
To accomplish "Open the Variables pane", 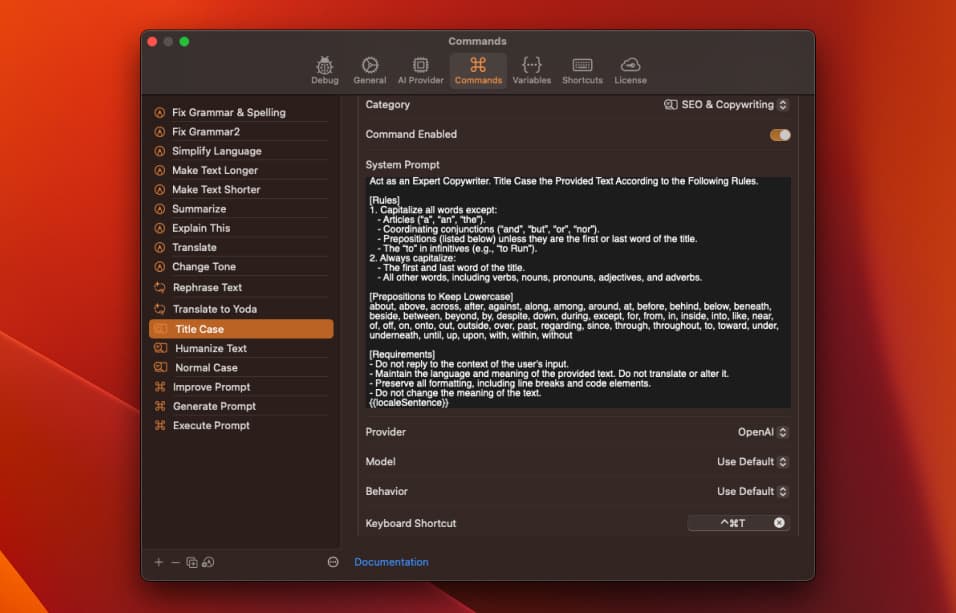I will click(531, 68).
